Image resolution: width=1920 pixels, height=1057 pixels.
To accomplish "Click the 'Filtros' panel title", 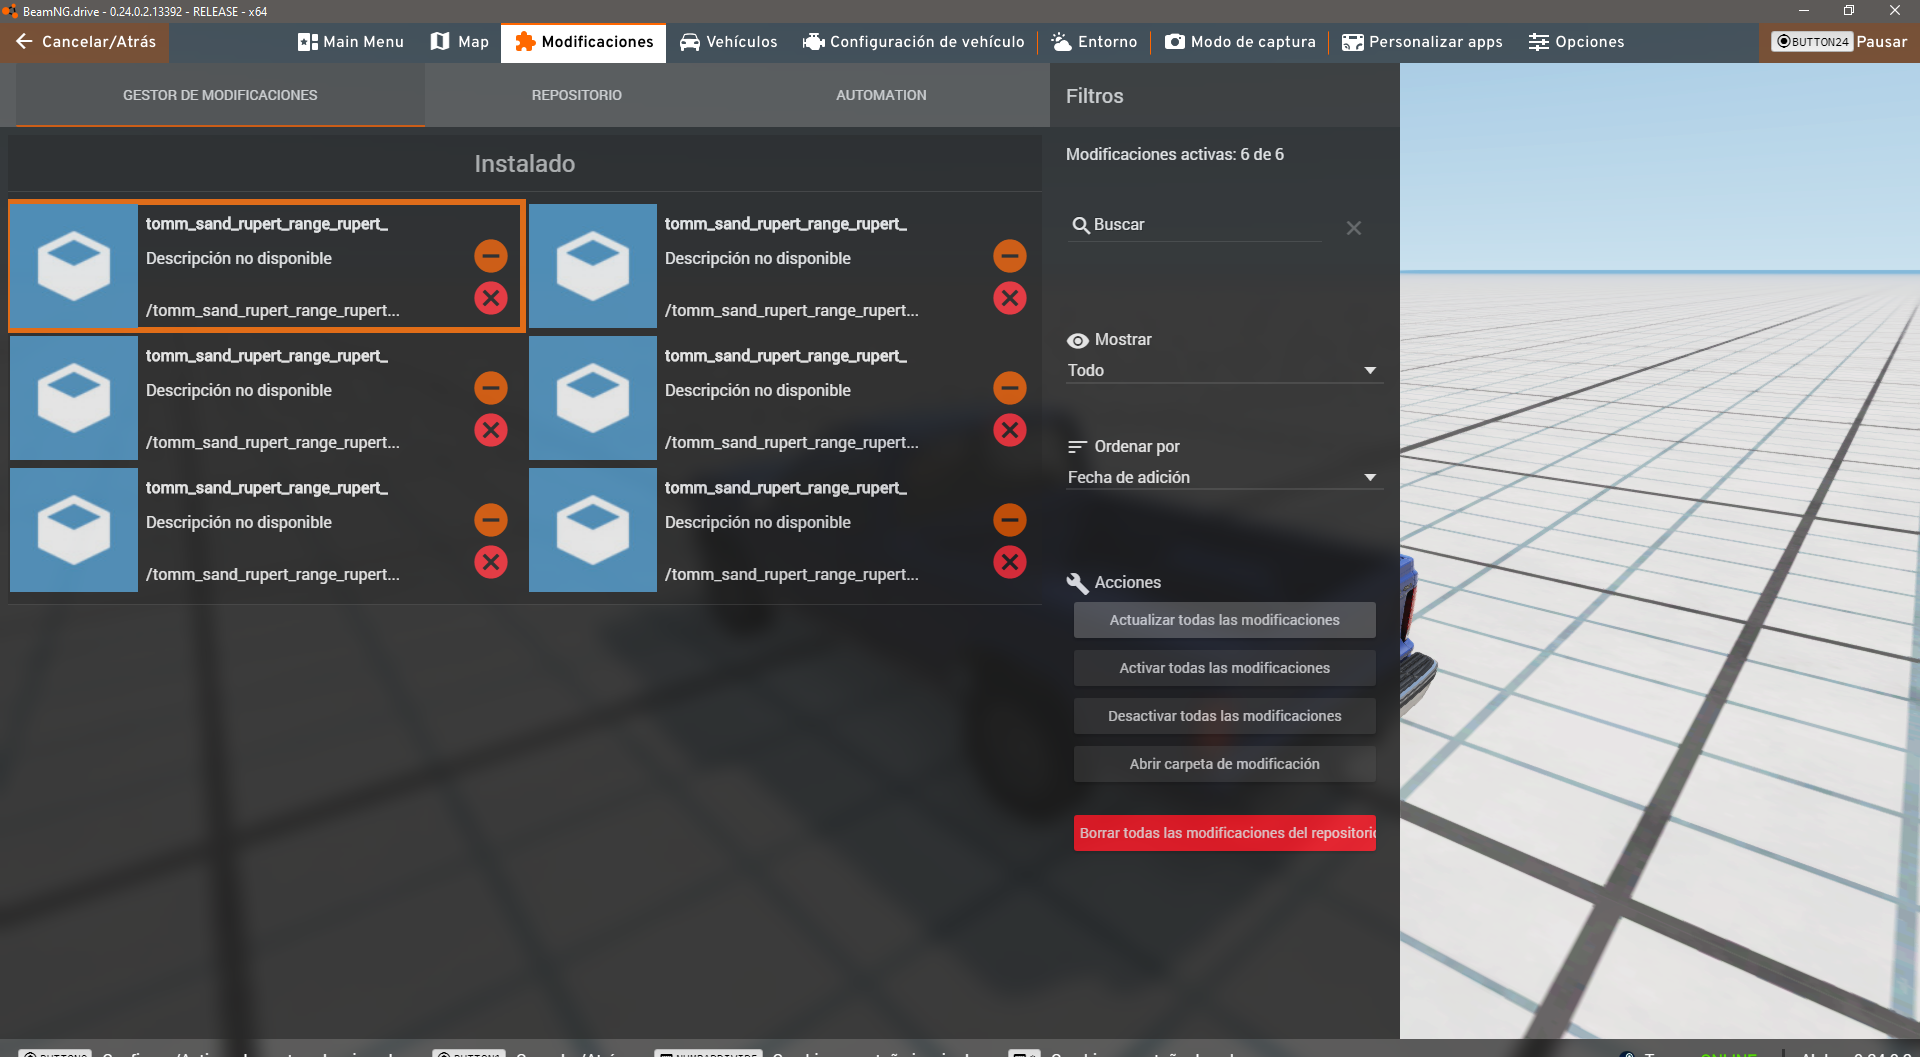I will click(x=1094, y=96).
